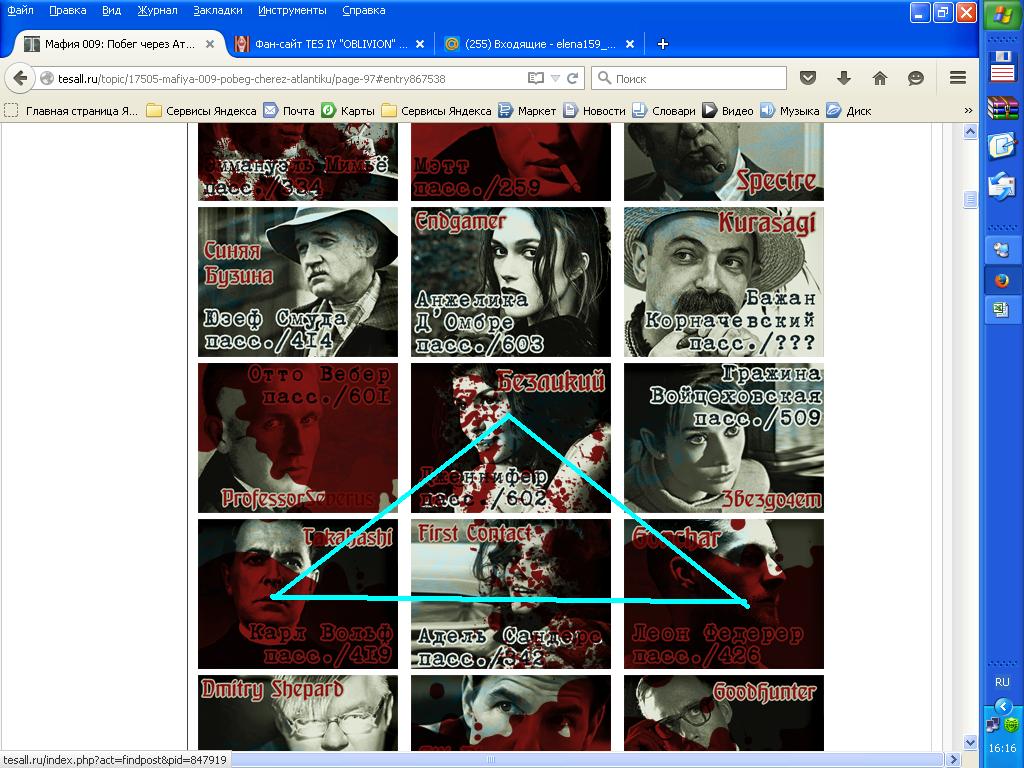
Task: Open the 16:16 system clock
Action: coord(1002,748)
